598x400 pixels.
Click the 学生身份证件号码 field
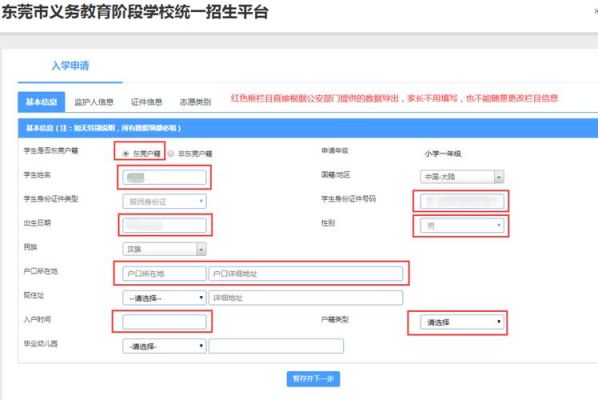click(462, 201)
